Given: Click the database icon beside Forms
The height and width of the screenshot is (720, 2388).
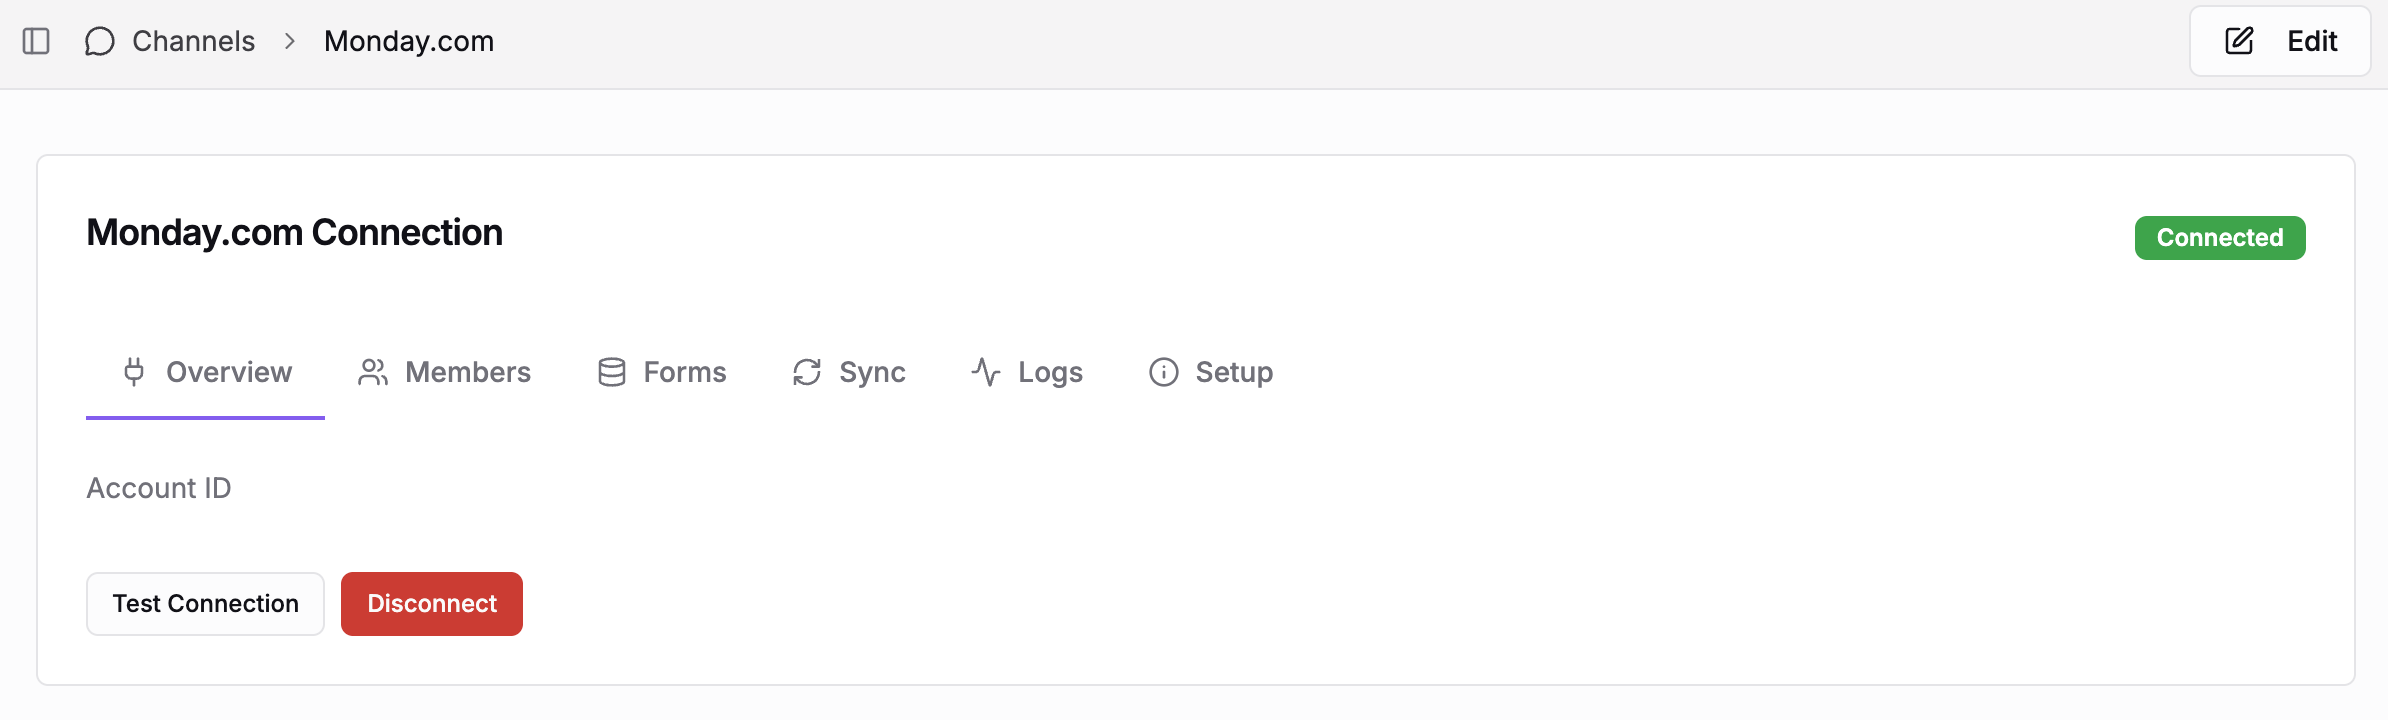Looking at the screenshot, I should click(610, 372).
